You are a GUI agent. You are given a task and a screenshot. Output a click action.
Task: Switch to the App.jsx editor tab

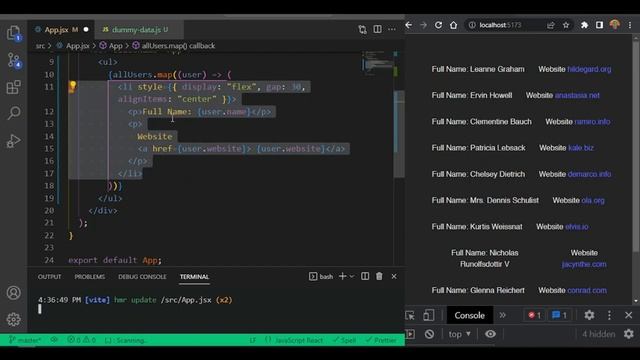pos(61,29)
